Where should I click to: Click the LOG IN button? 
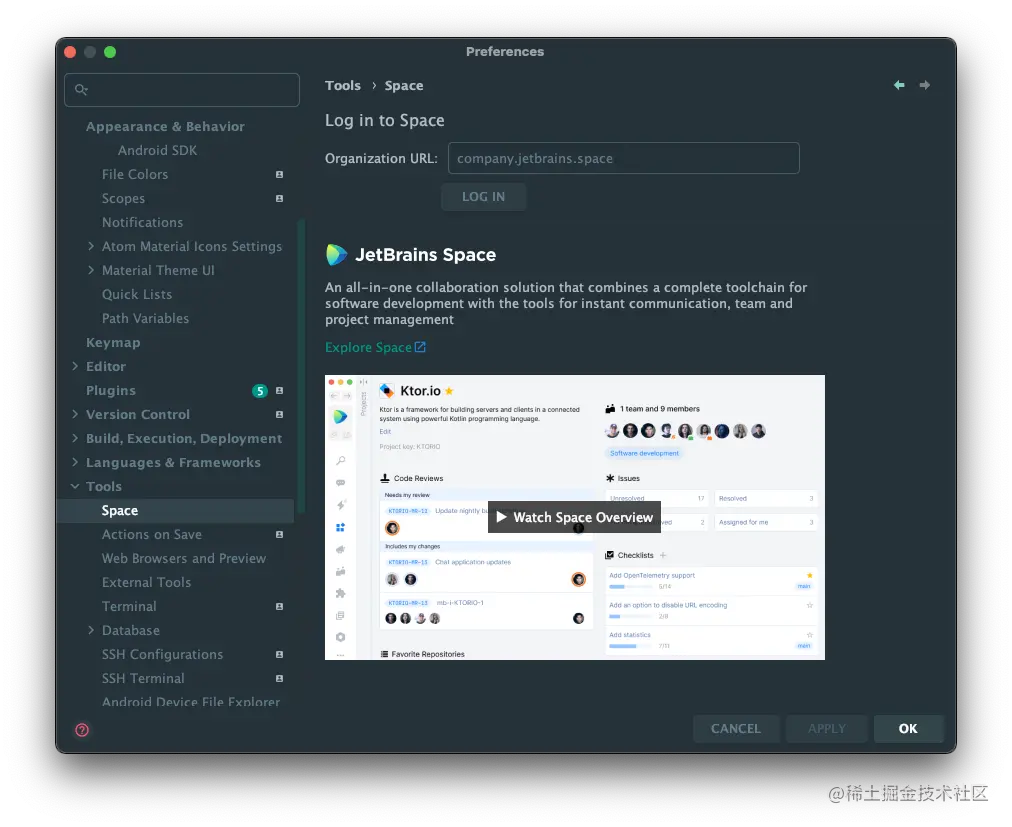point(483,197)
